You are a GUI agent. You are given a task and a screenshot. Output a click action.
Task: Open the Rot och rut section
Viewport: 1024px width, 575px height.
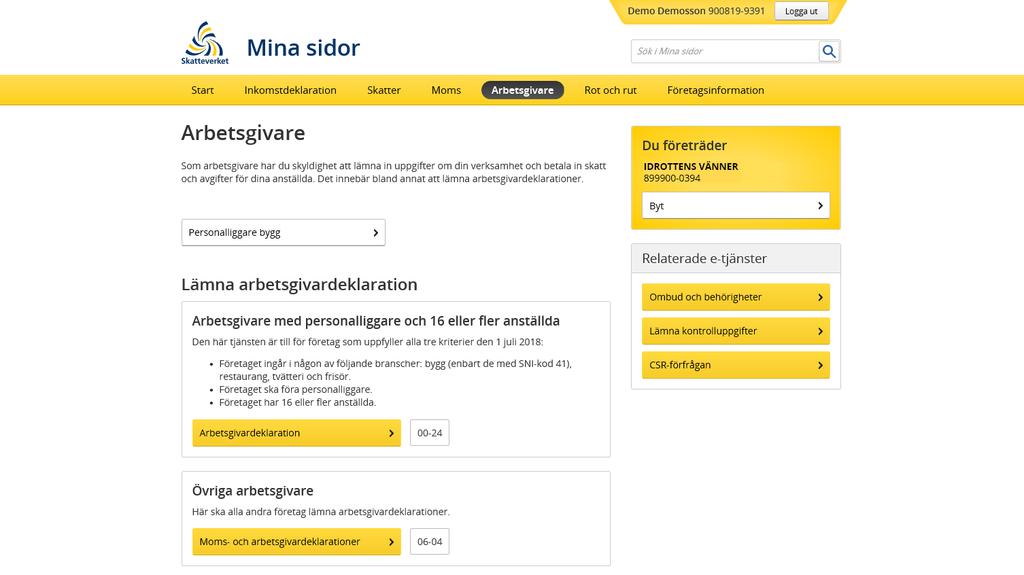[x=610, y=90]
